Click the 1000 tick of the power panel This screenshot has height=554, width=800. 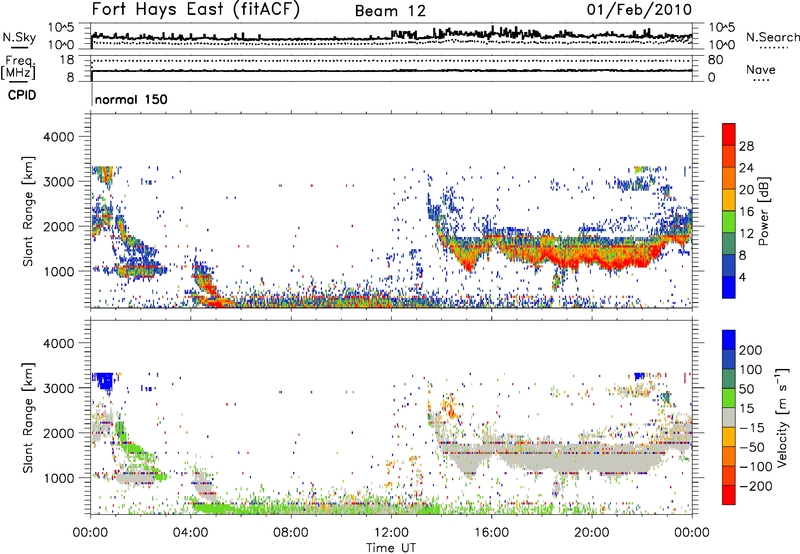[58, 271]
